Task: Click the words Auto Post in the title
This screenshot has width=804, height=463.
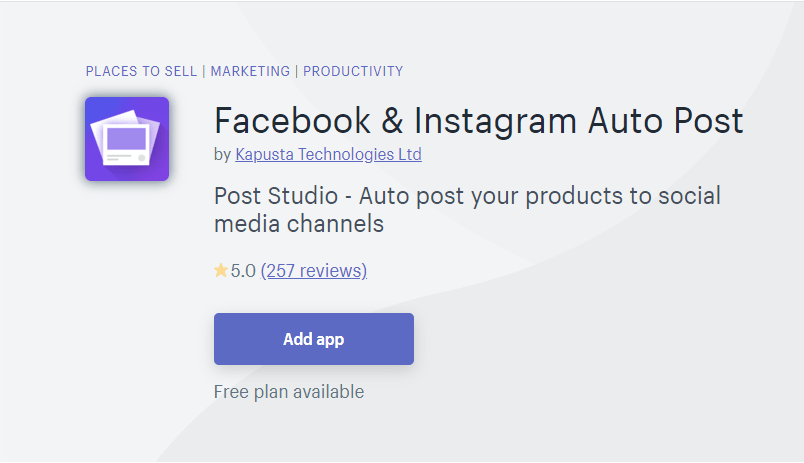Action: tap(666, 121)
